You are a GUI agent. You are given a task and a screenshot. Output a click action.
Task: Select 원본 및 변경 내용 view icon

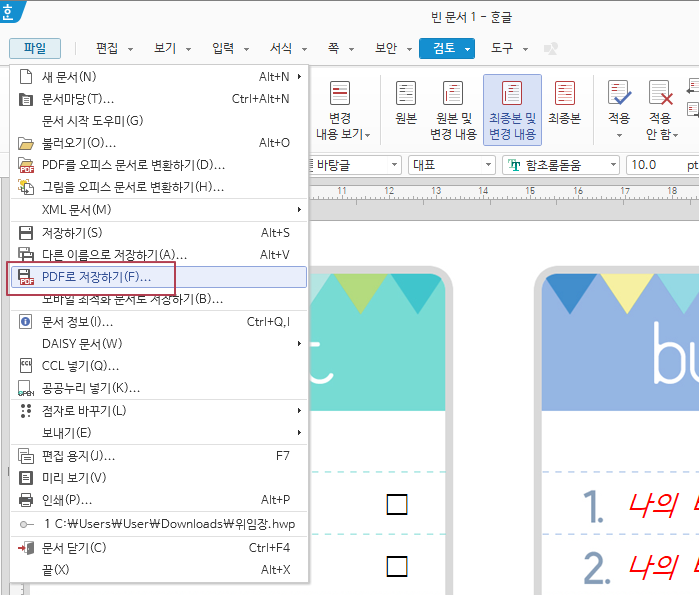[x=453, y=93]
